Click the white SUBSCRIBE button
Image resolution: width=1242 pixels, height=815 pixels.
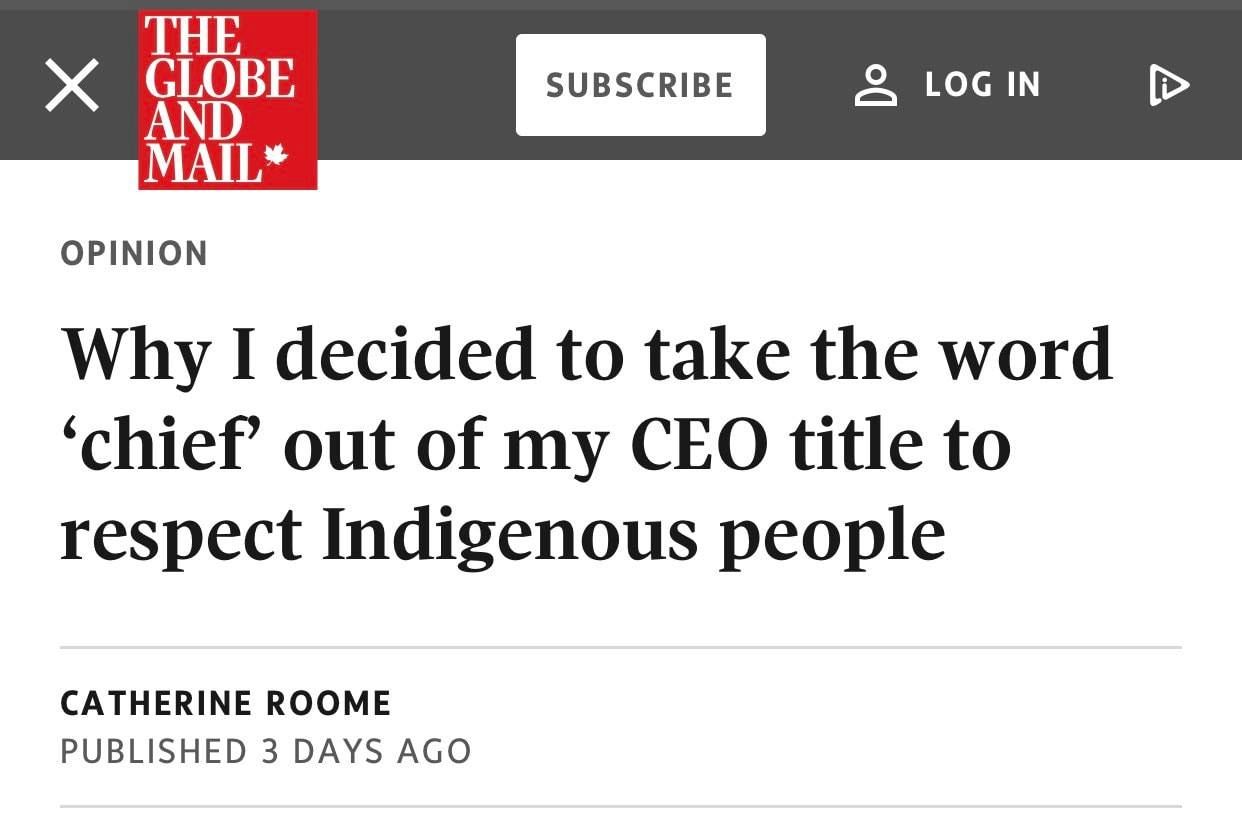click(x=641, y=85)
